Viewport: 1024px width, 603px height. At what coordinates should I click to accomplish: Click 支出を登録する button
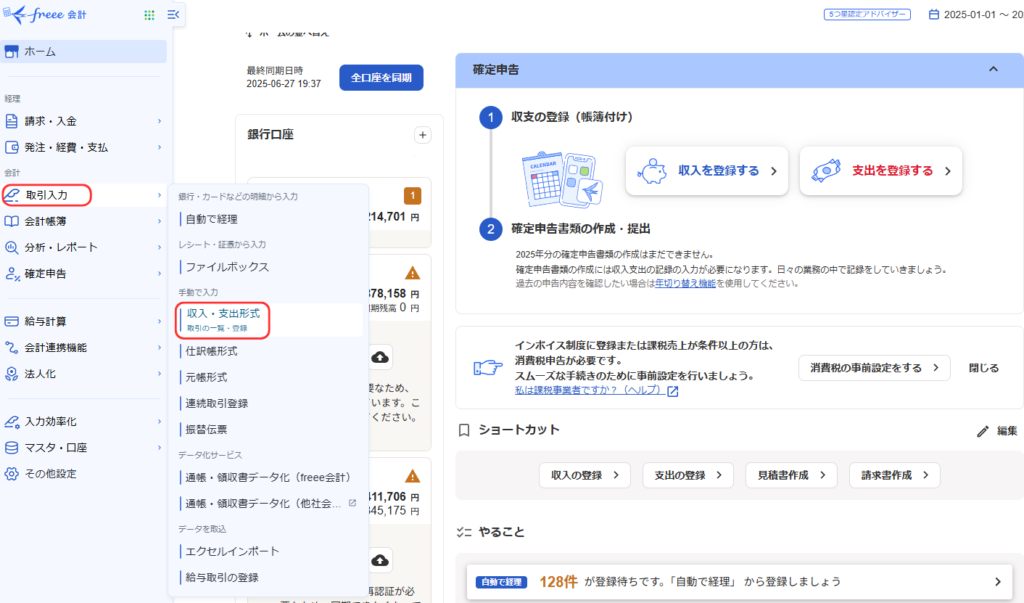[880, 171]
